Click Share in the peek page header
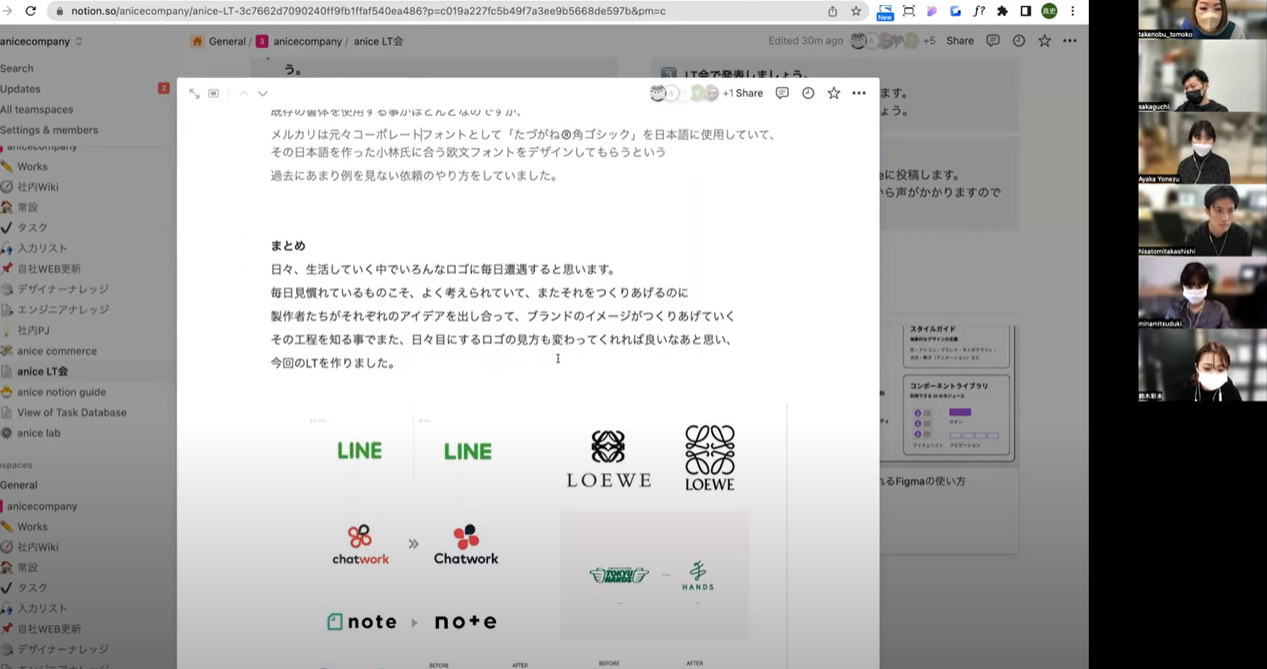Viewport: 1267px width, 669px height. pos(749,93)
